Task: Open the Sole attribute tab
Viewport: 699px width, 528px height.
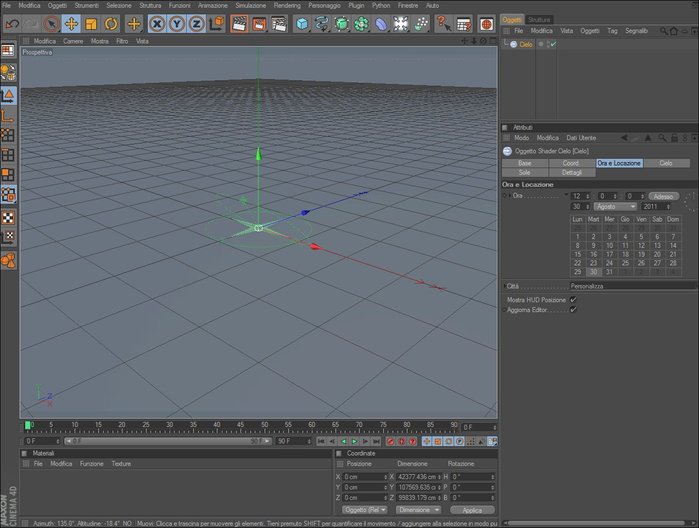Action: point(525,173)
